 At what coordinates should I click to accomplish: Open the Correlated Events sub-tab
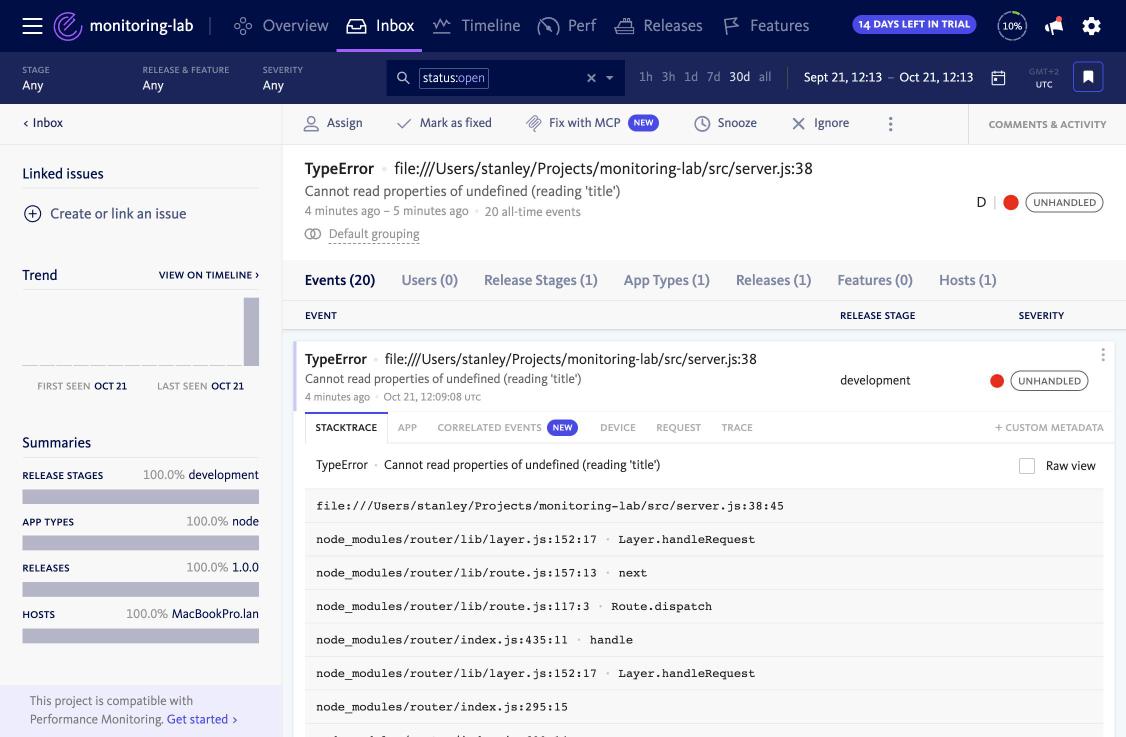coord(507,427)
